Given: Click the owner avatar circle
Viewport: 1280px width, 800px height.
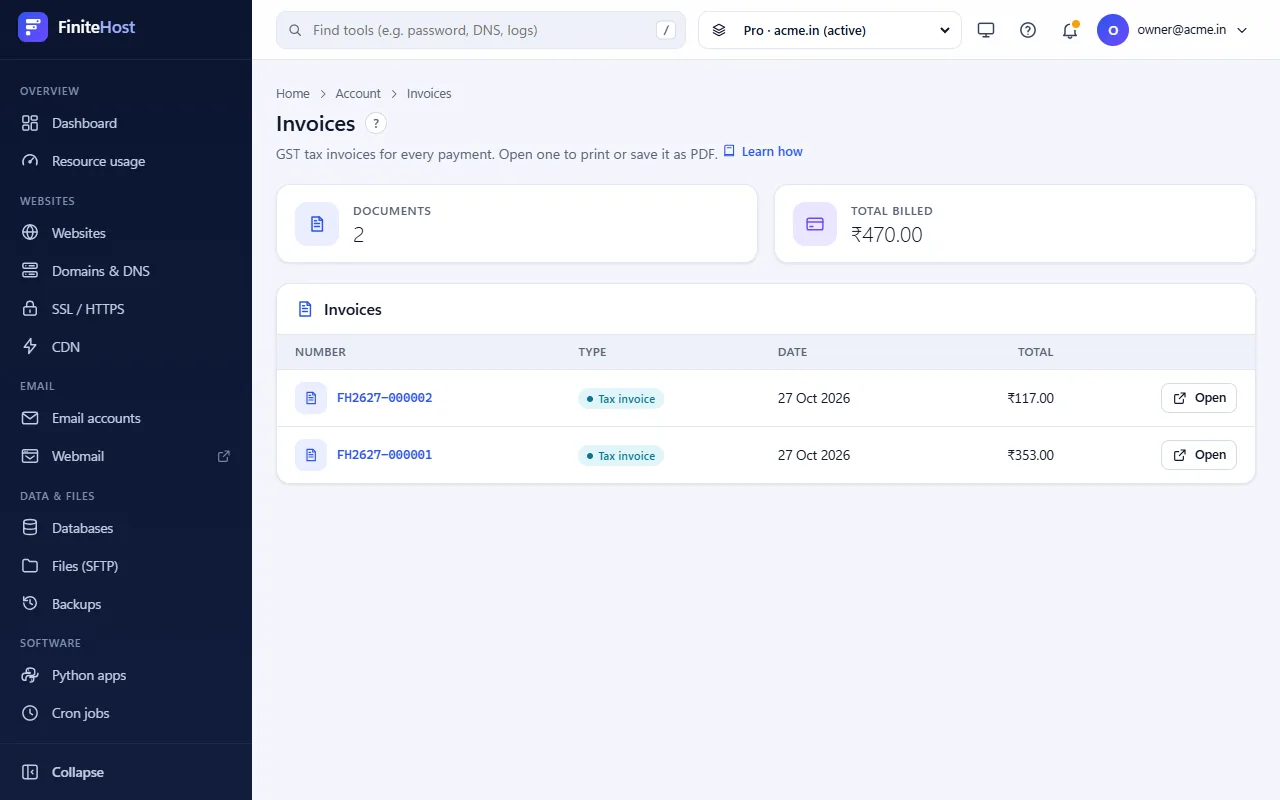Looking at the screenshot, I should click(1113, 30).
